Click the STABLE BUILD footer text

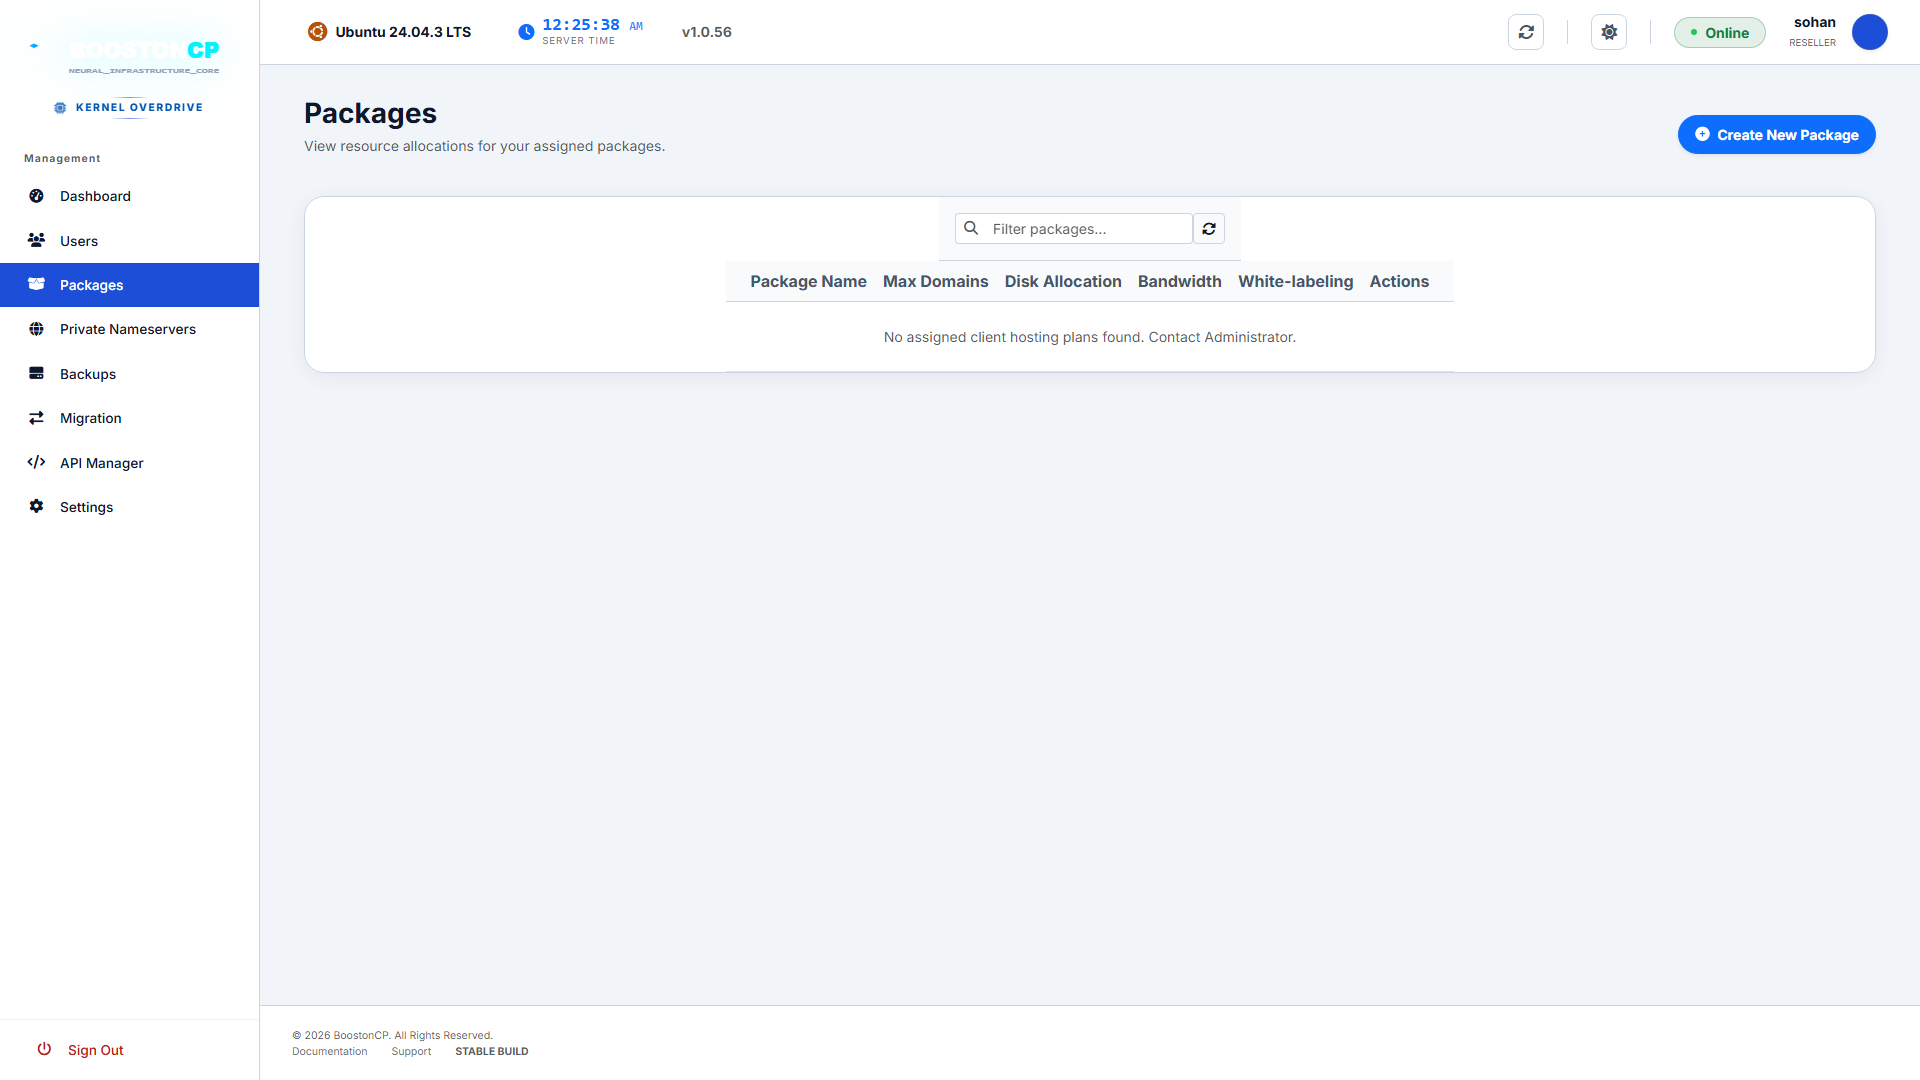[x=492, y=1051]
